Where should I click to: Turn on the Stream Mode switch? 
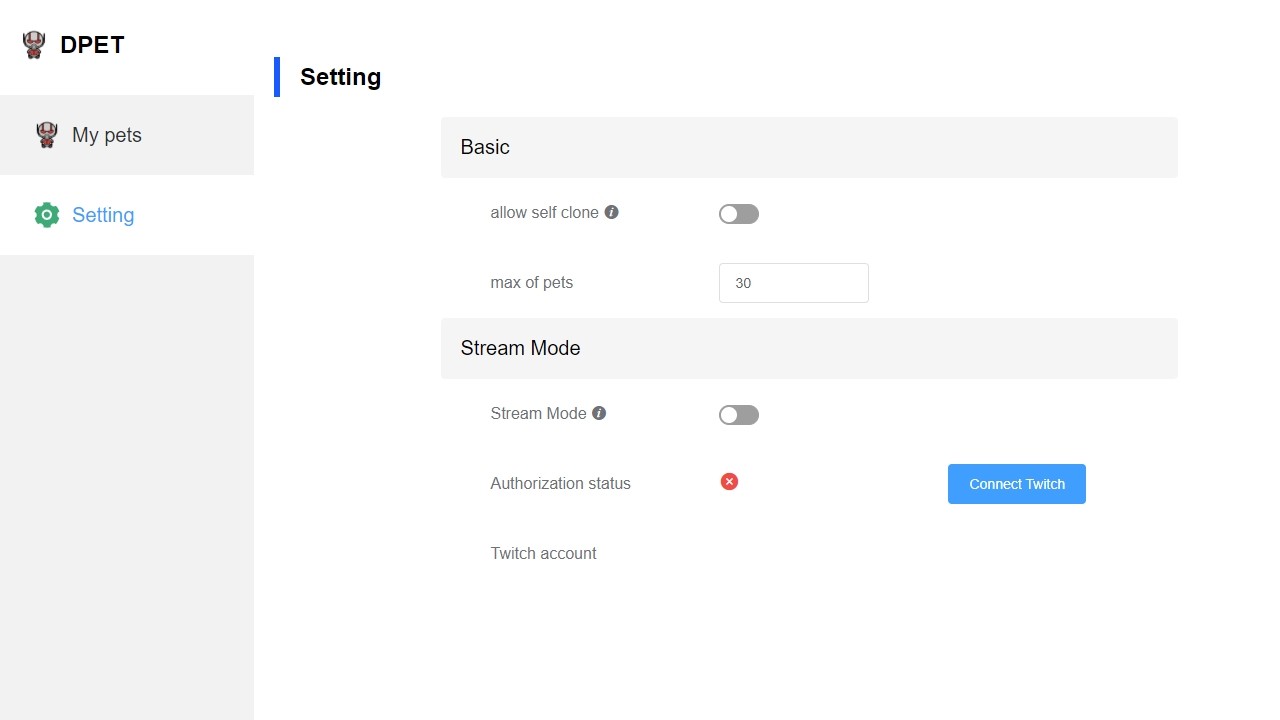(739, 415)
